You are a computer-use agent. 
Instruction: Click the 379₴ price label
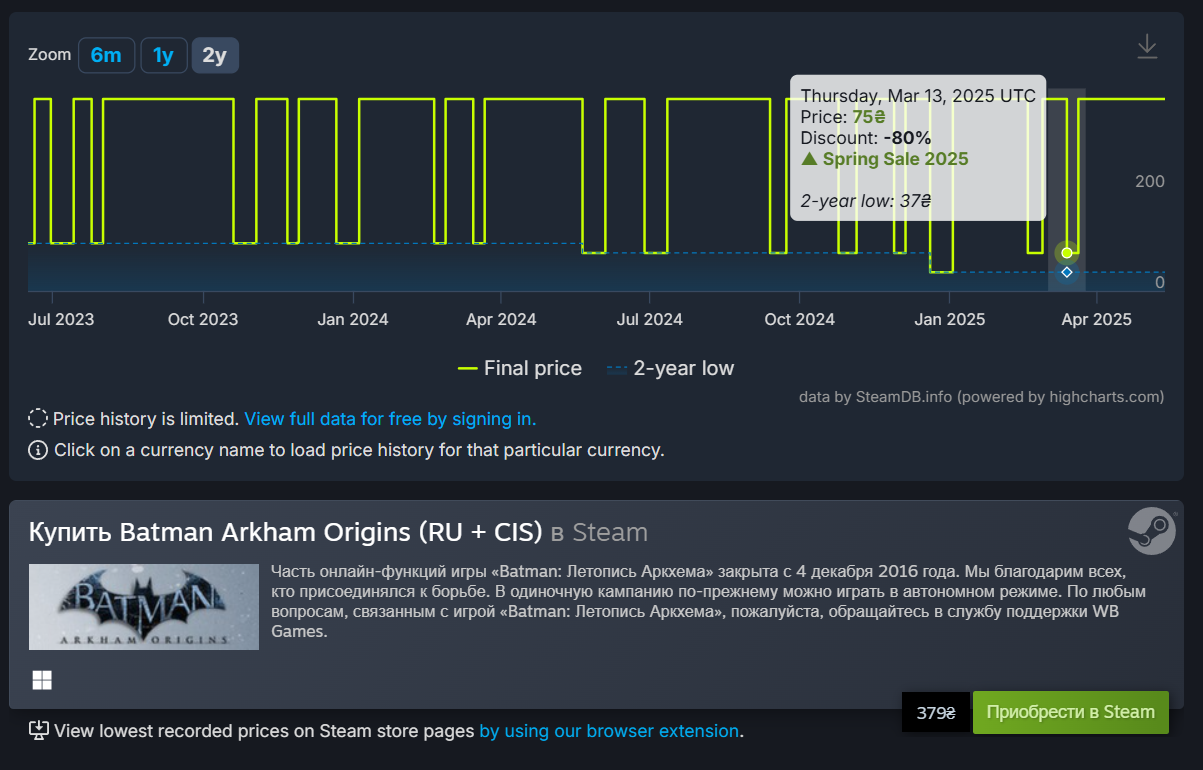tap(936, 713)
